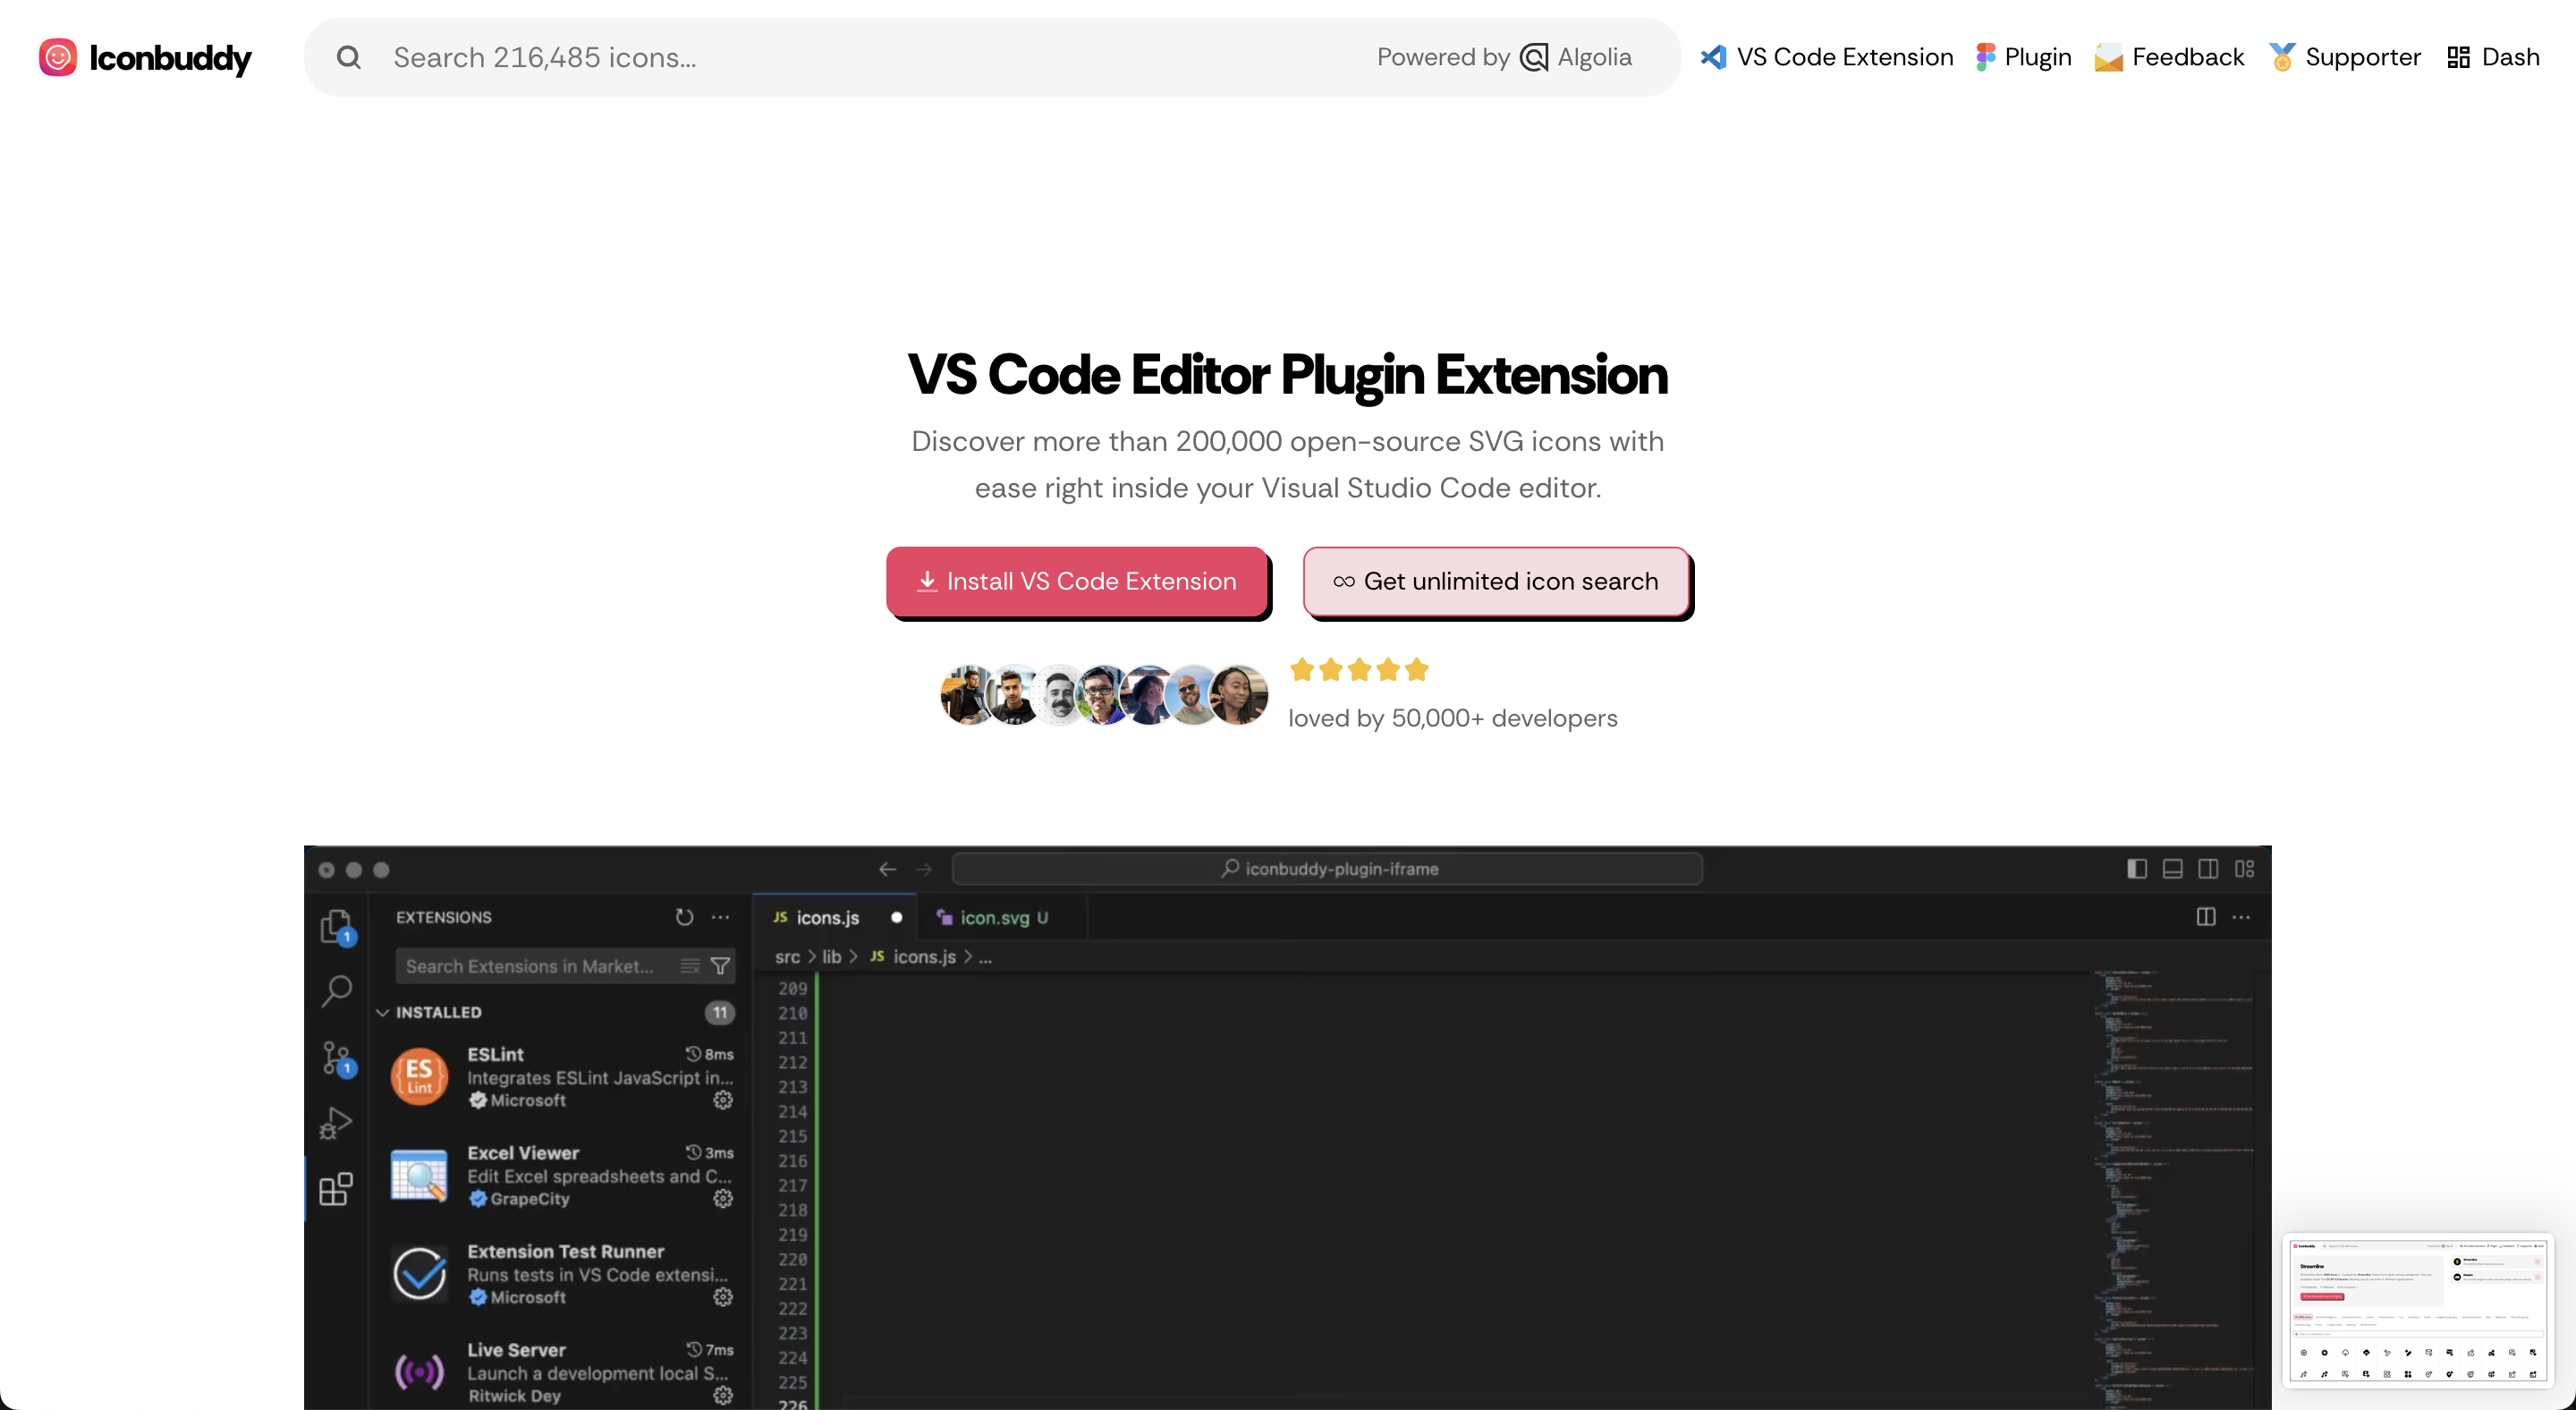Click the search magnifier icon
The width and height of the screenshot is (2576, 1410).
pyautogui.click(x=348, y=57)
